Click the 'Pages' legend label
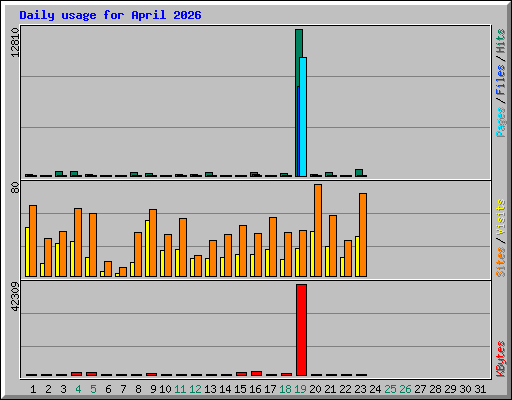This screenshot has height=400, width=512. coord(501,122)
